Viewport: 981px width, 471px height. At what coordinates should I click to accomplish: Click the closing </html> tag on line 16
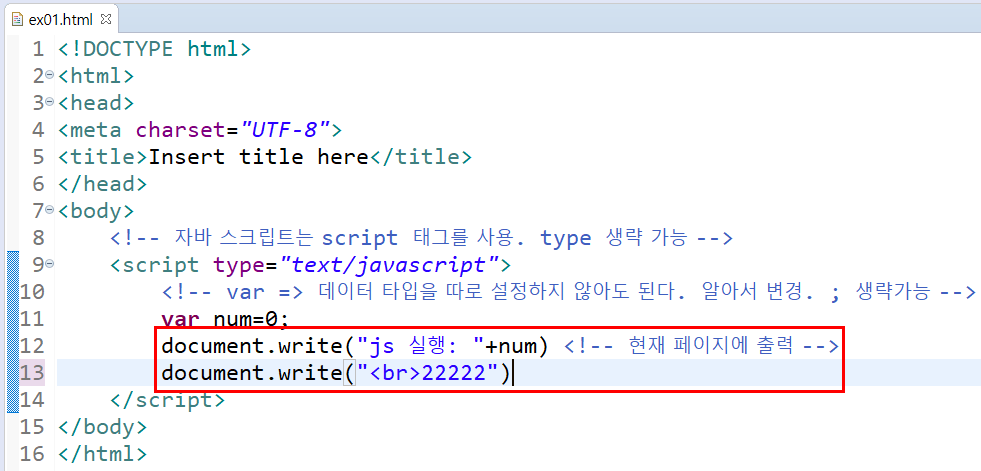point(103,453)
